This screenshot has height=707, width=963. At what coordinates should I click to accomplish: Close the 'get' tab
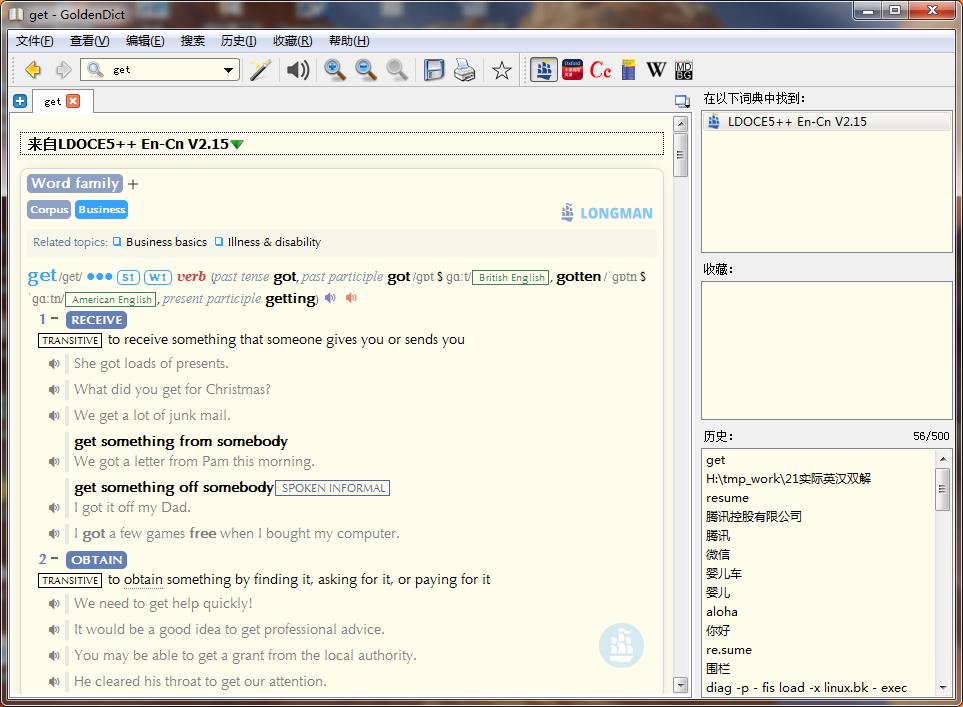point(73,101)
